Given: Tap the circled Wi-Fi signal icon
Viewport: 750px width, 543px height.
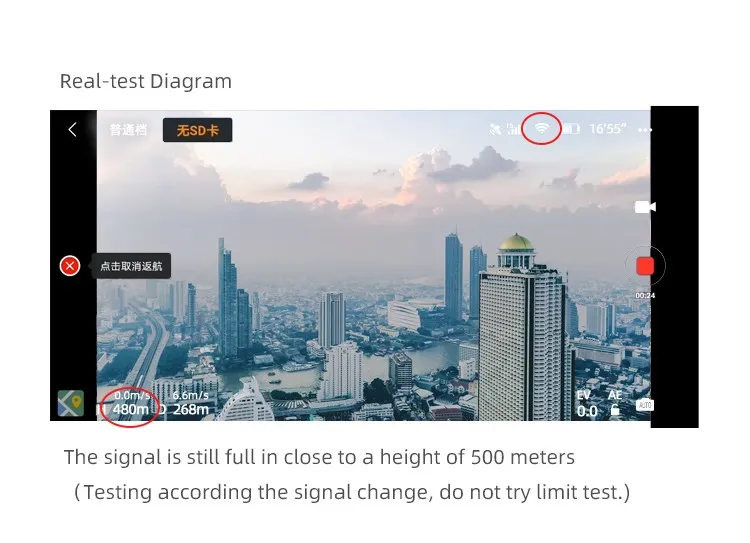Looking at the screenshot, I should pos(541,128).
